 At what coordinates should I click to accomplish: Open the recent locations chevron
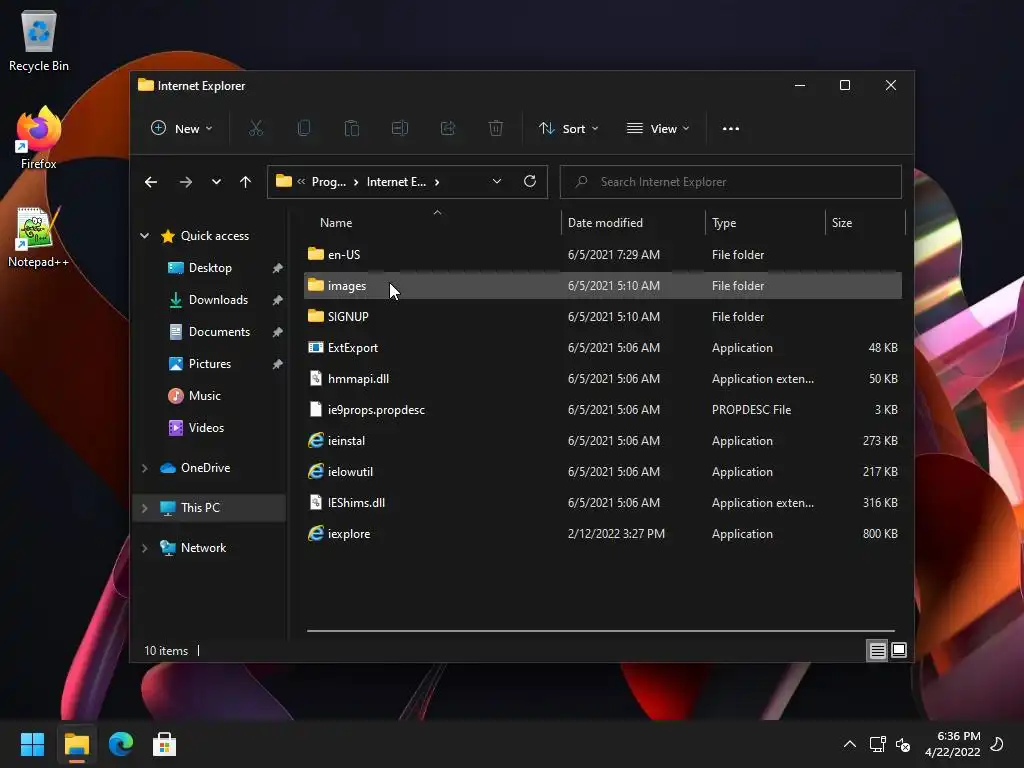(x=216, y=182)
